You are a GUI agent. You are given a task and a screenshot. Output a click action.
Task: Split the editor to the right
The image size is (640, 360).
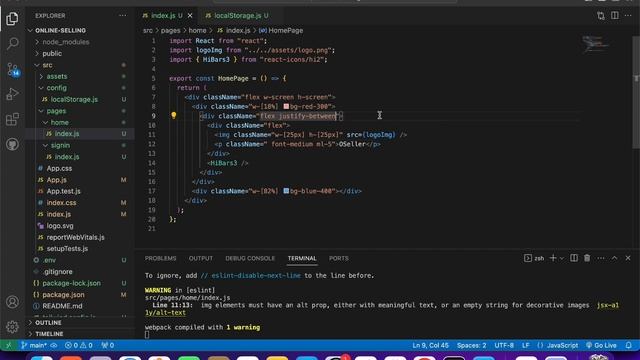615,16
